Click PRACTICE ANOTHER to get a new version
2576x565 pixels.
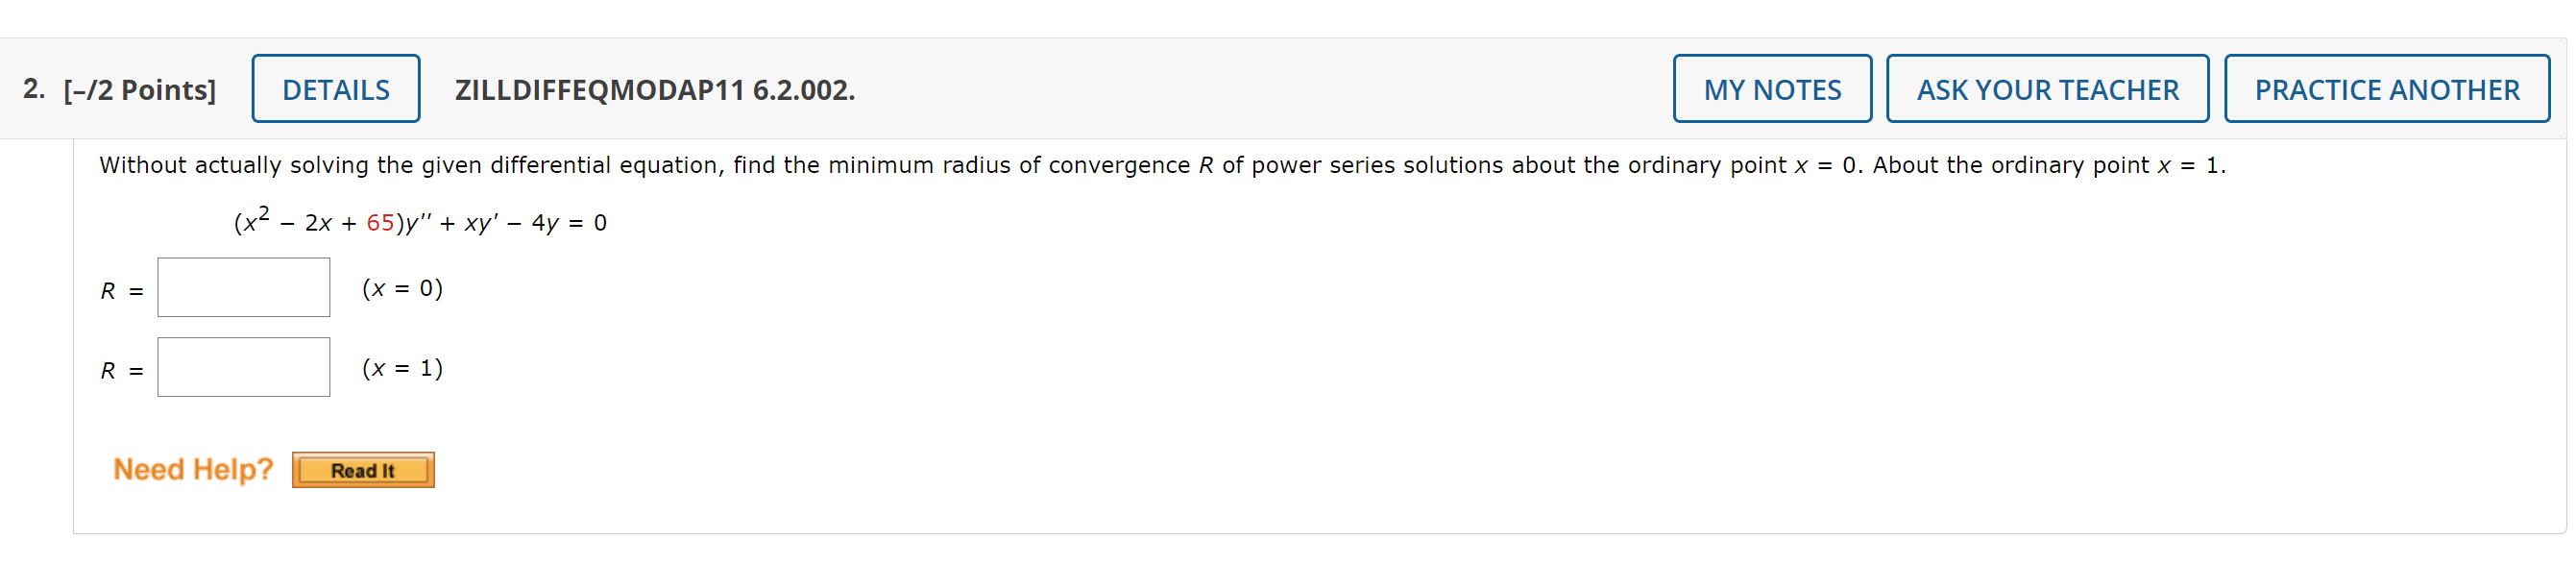pyautogui.click(x=2386, y=89)
